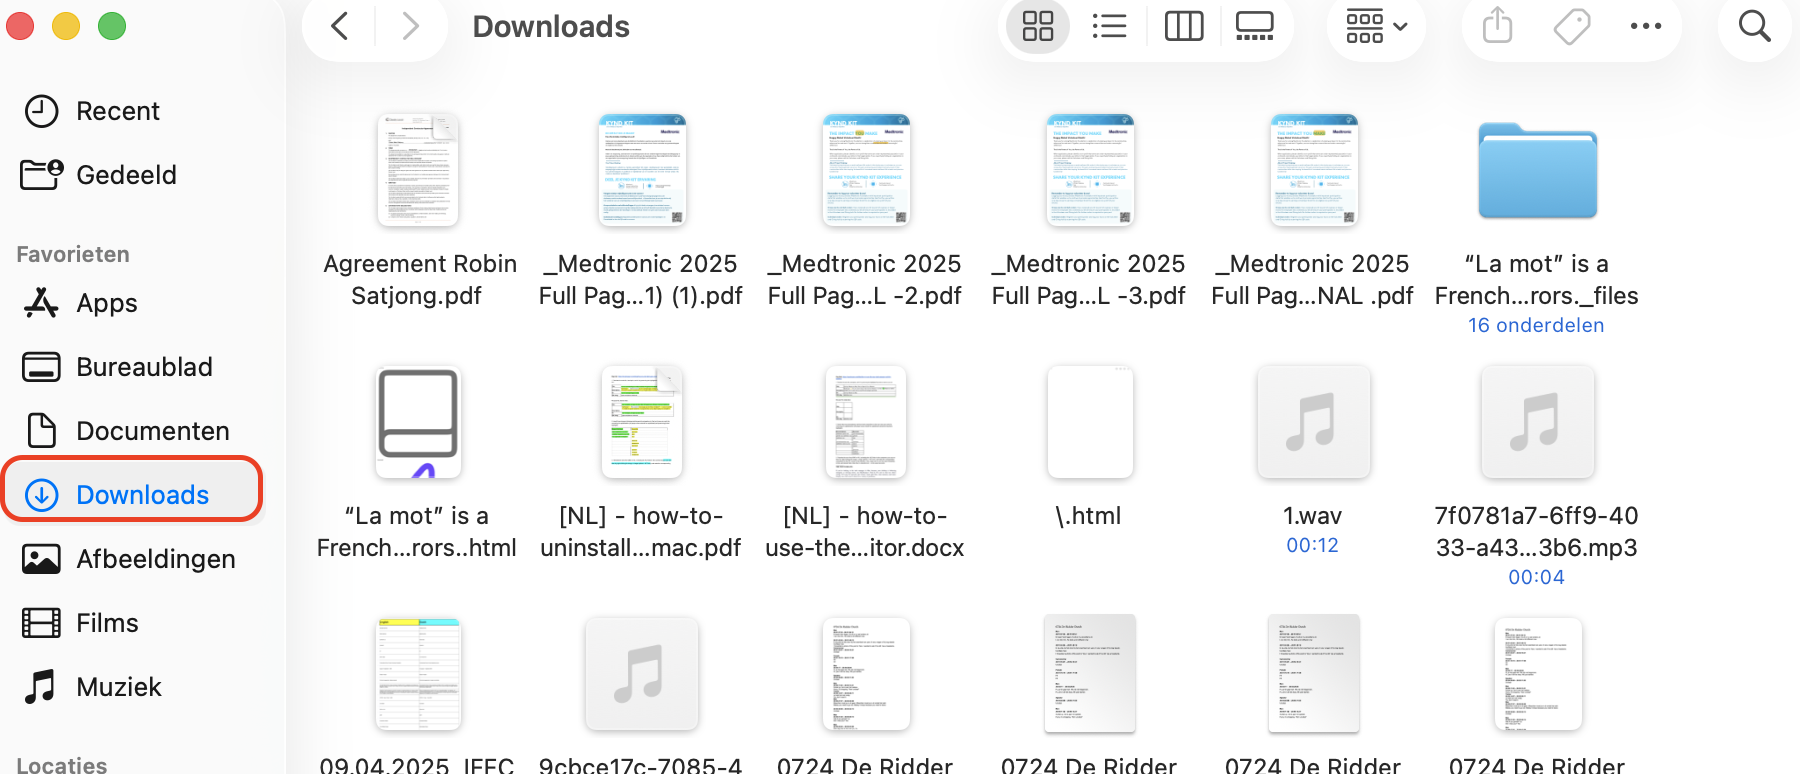This screenshot has width=1800, height=774.
Task: Open the group-by dropdown
Action: 1377,26
